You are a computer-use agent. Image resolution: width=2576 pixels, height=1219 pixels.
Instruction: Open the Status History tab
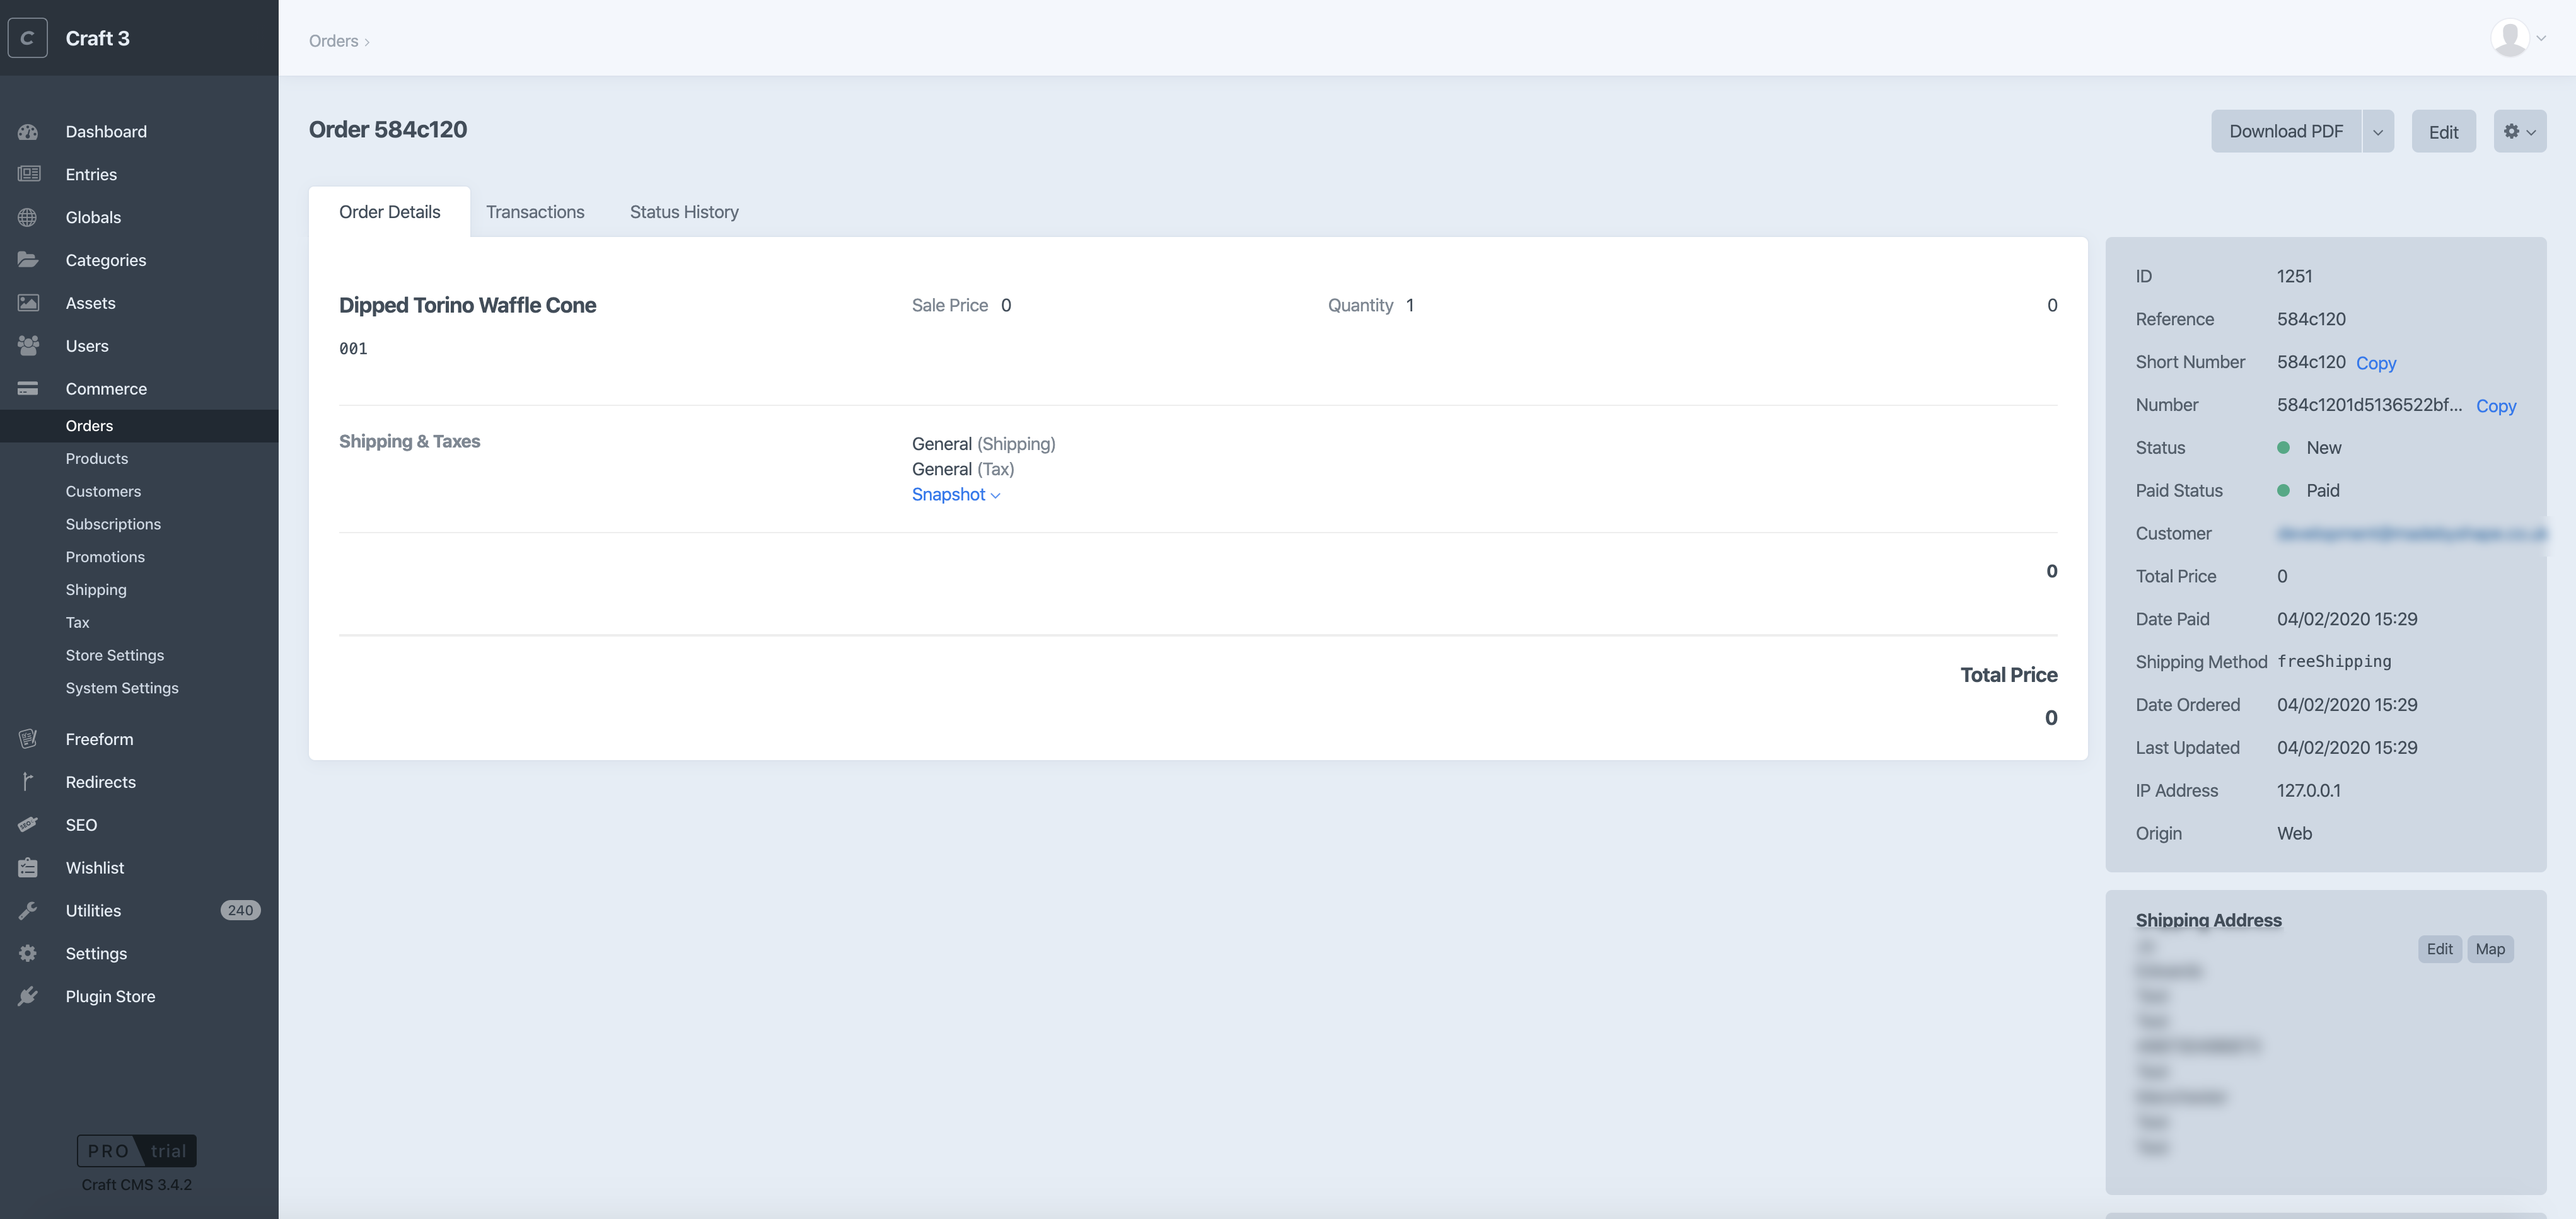point(683,211)
